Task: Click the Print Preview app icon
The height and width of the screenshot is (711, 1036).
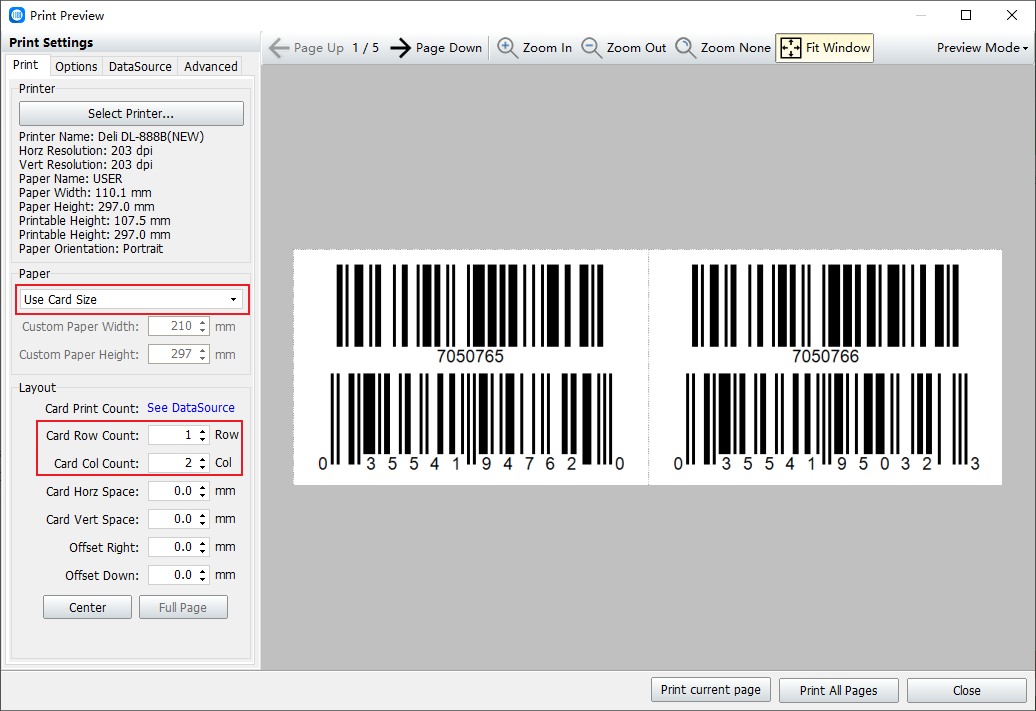Action: point(17,15)
